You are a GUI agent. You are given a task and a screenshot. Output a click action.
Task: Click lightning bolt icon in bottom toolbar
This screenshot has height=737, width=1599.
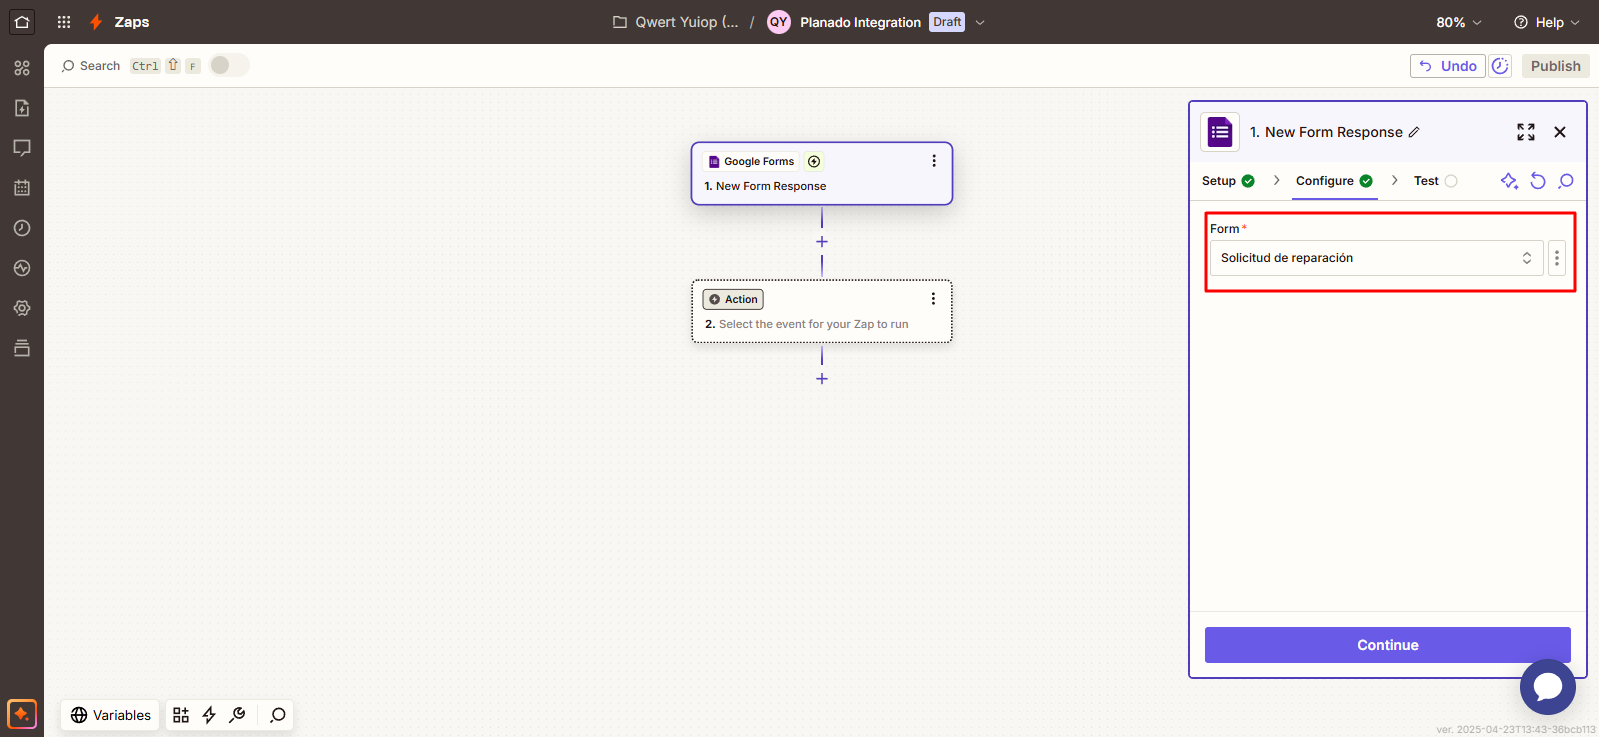tap(209, 715)
